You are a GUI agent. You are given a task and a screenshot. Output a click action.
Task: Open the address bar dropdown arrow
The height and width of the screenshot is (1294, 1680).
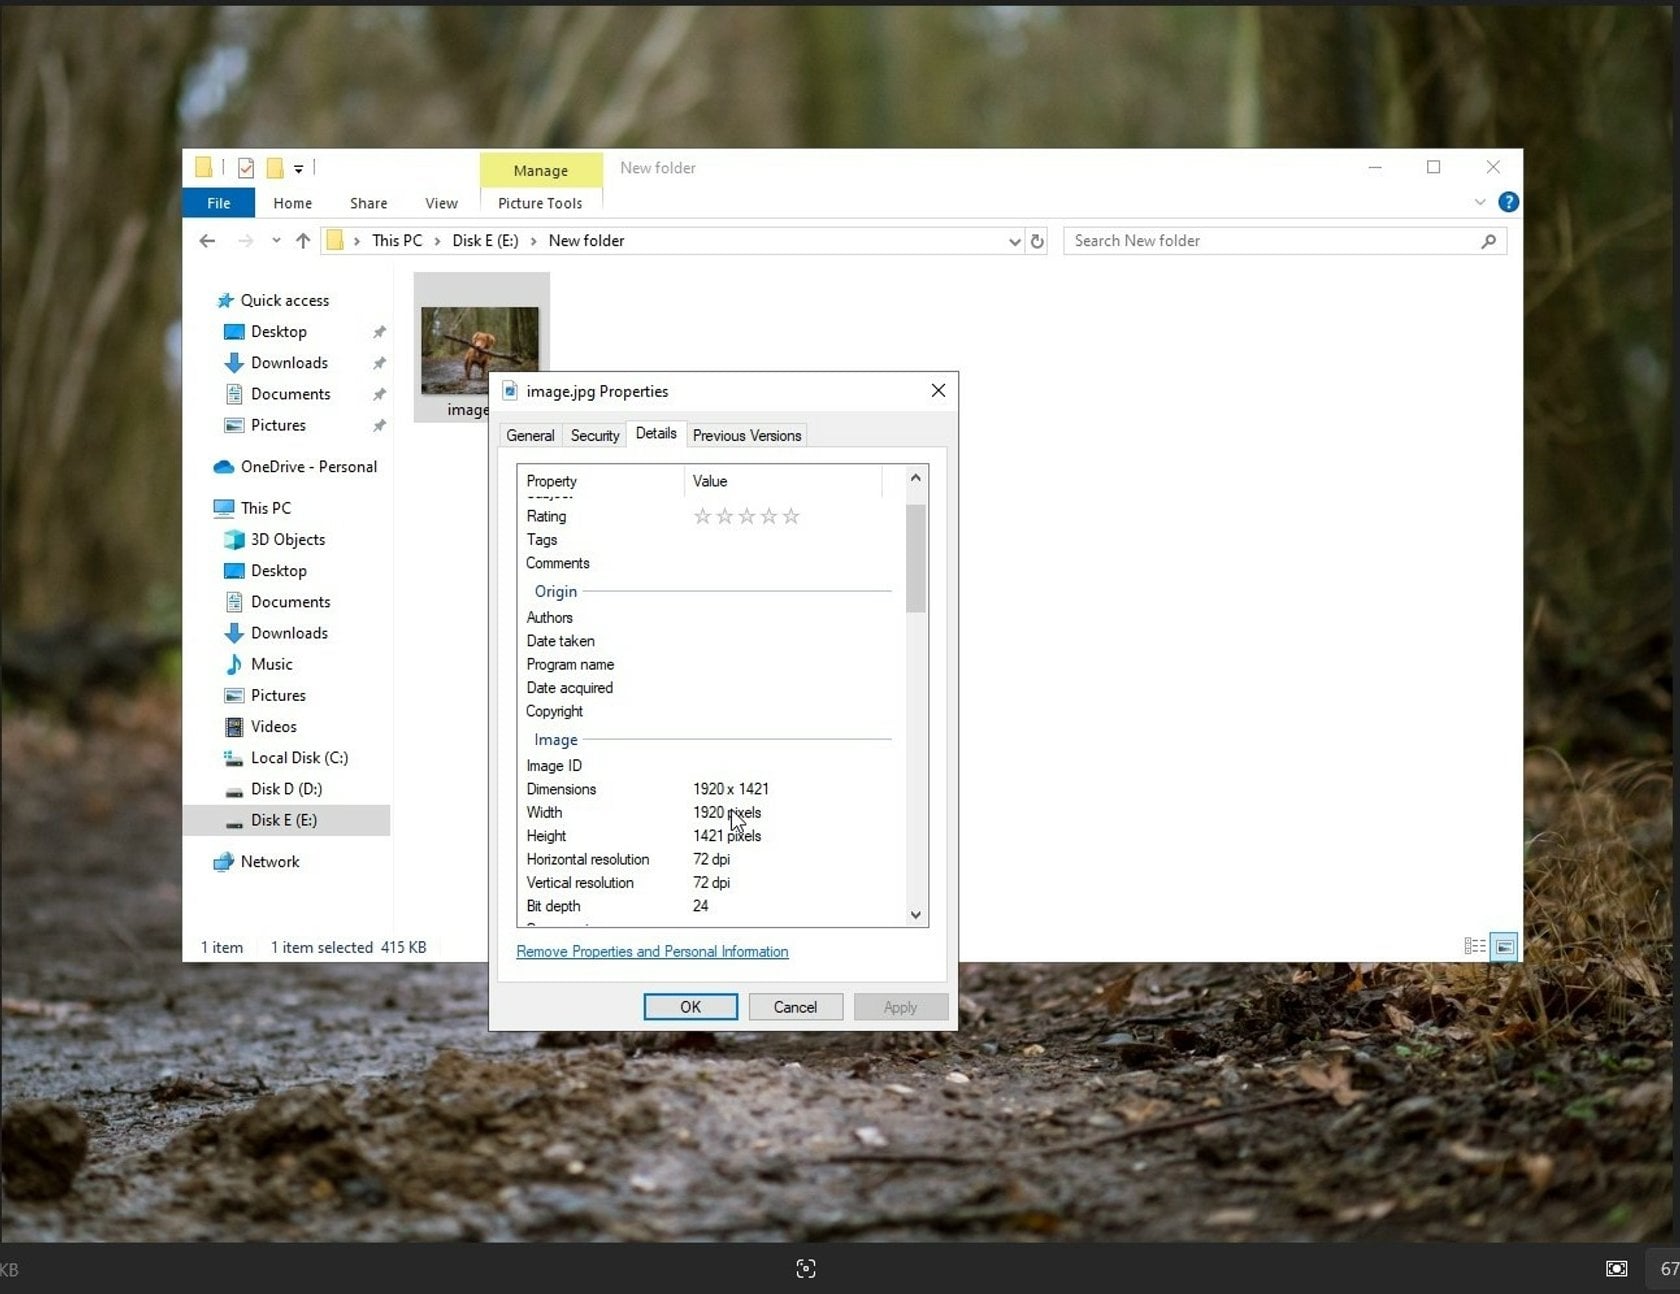pos(1014,240)
